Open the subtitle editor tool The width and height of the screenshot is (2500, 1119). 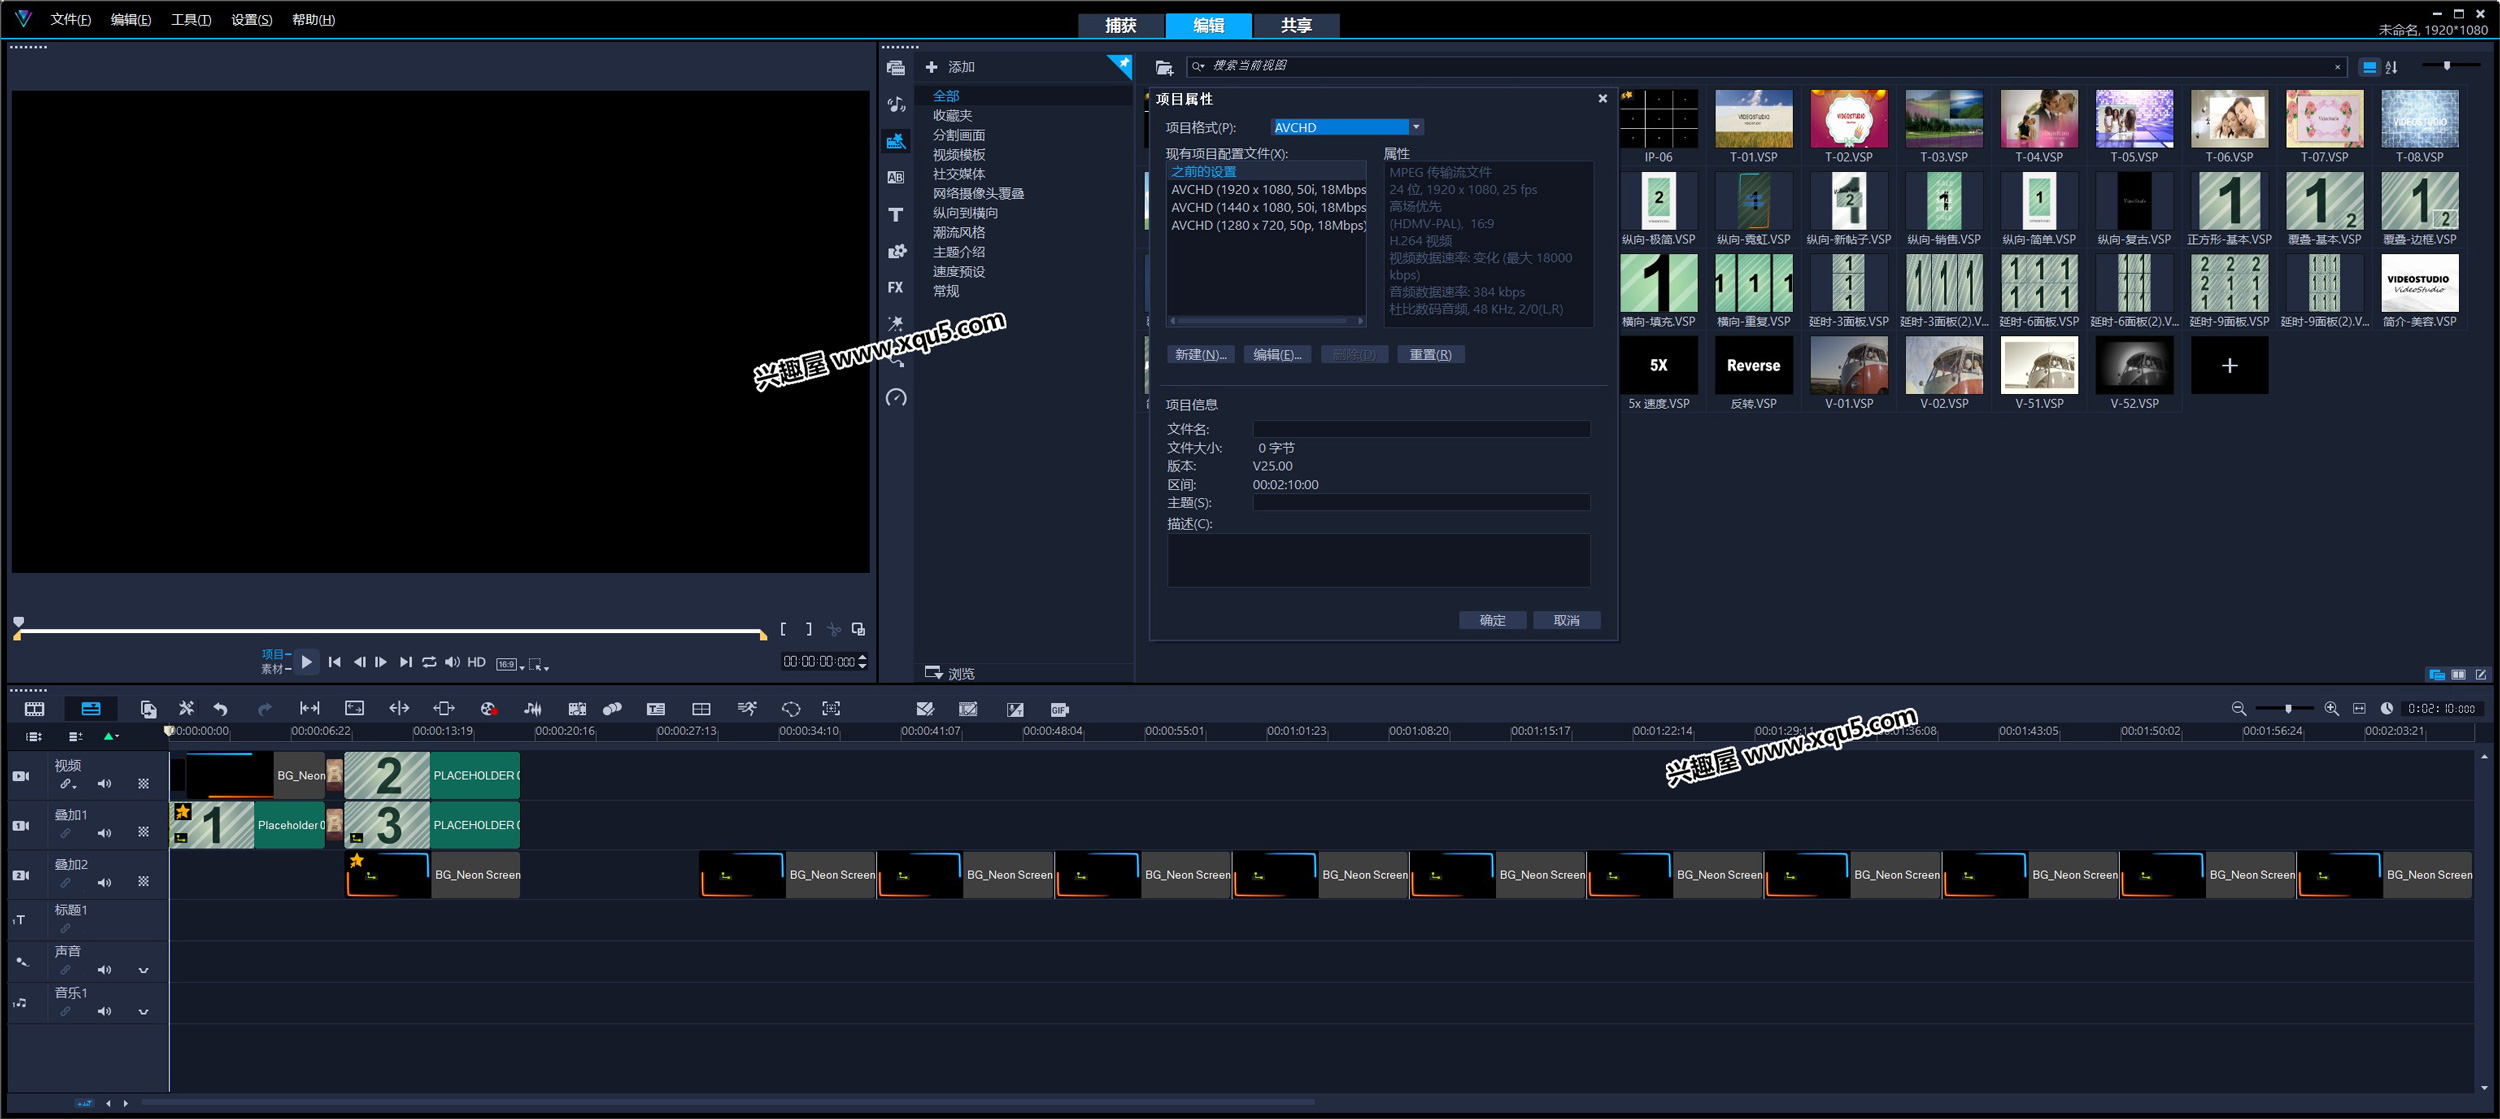point(656,709)
